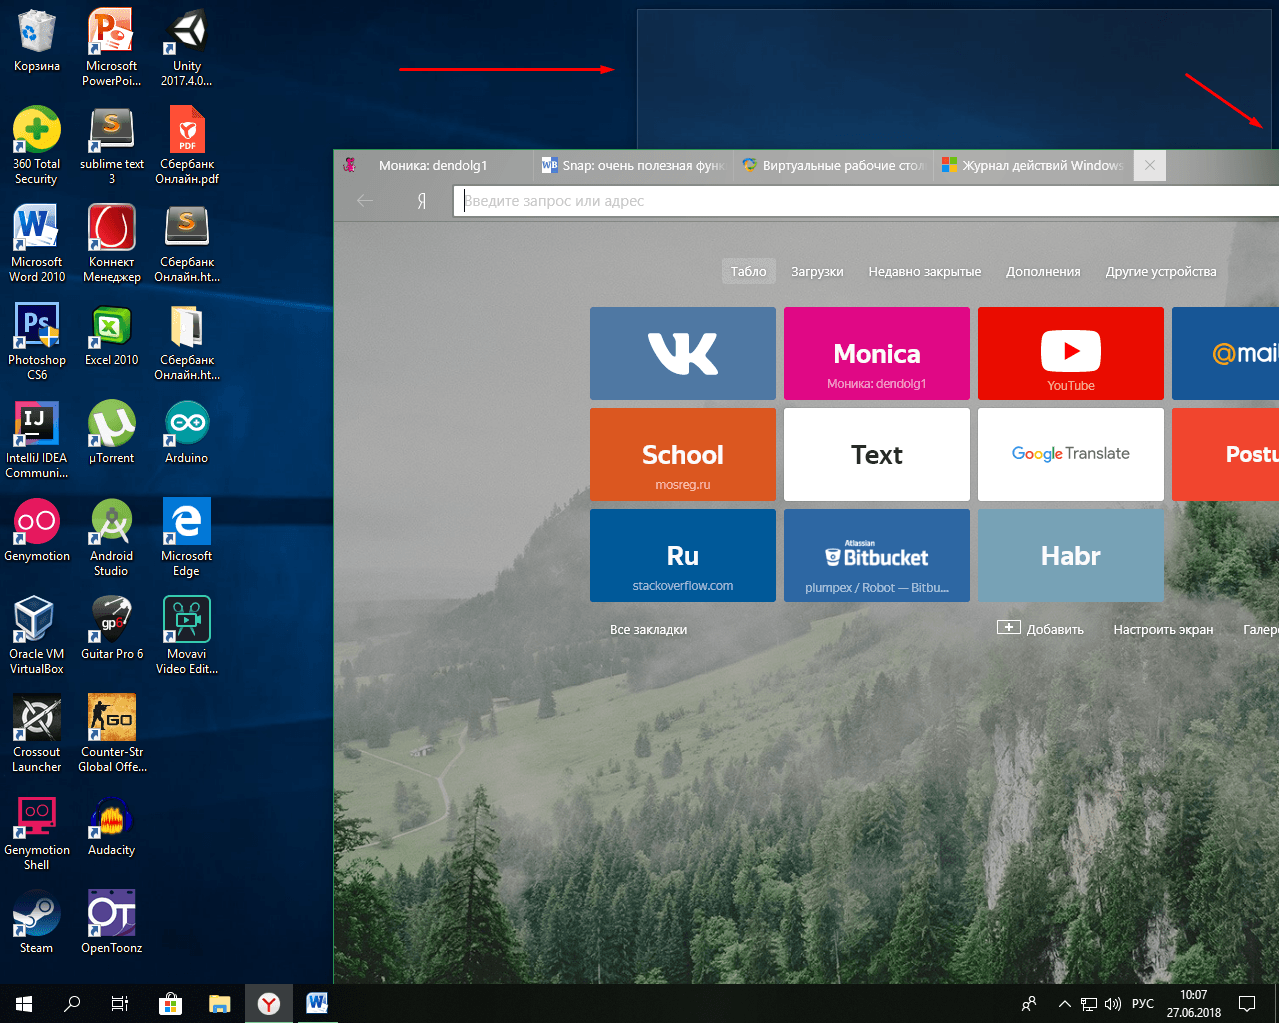This screenshot has width=1279, height=1023.
Task: Activate the Word taskbar button
Action: pyautogui.click(x=317, y=1003)
